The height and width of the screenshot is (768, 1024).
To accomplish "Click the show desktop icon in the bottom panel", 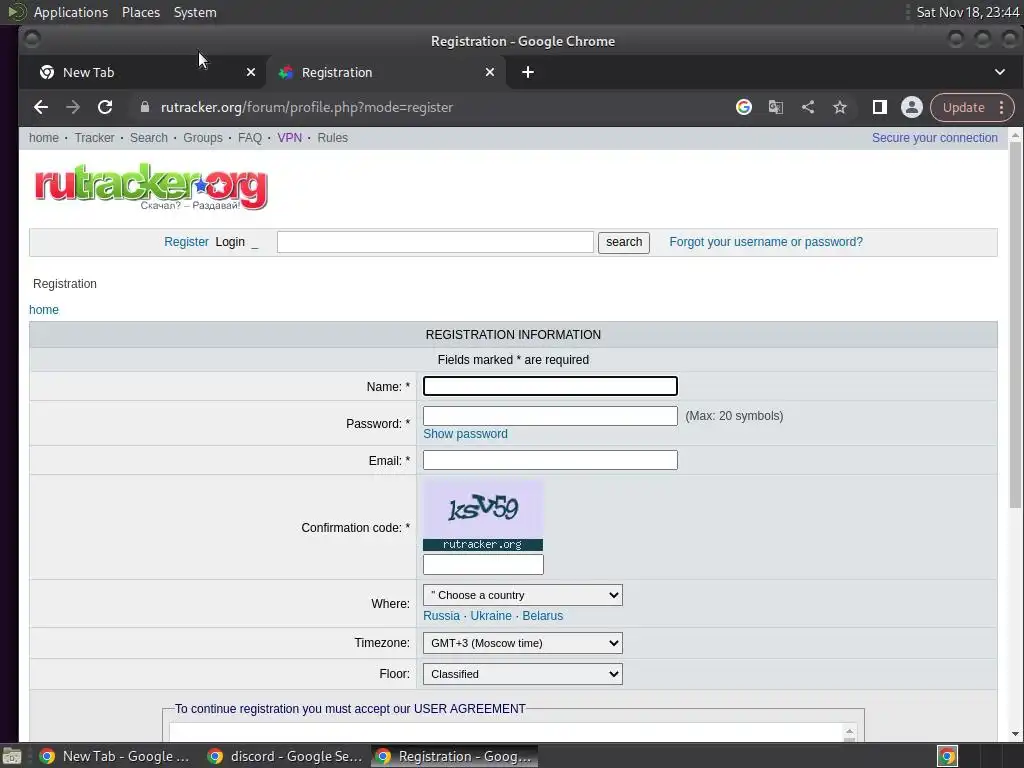I will [12, 756].
